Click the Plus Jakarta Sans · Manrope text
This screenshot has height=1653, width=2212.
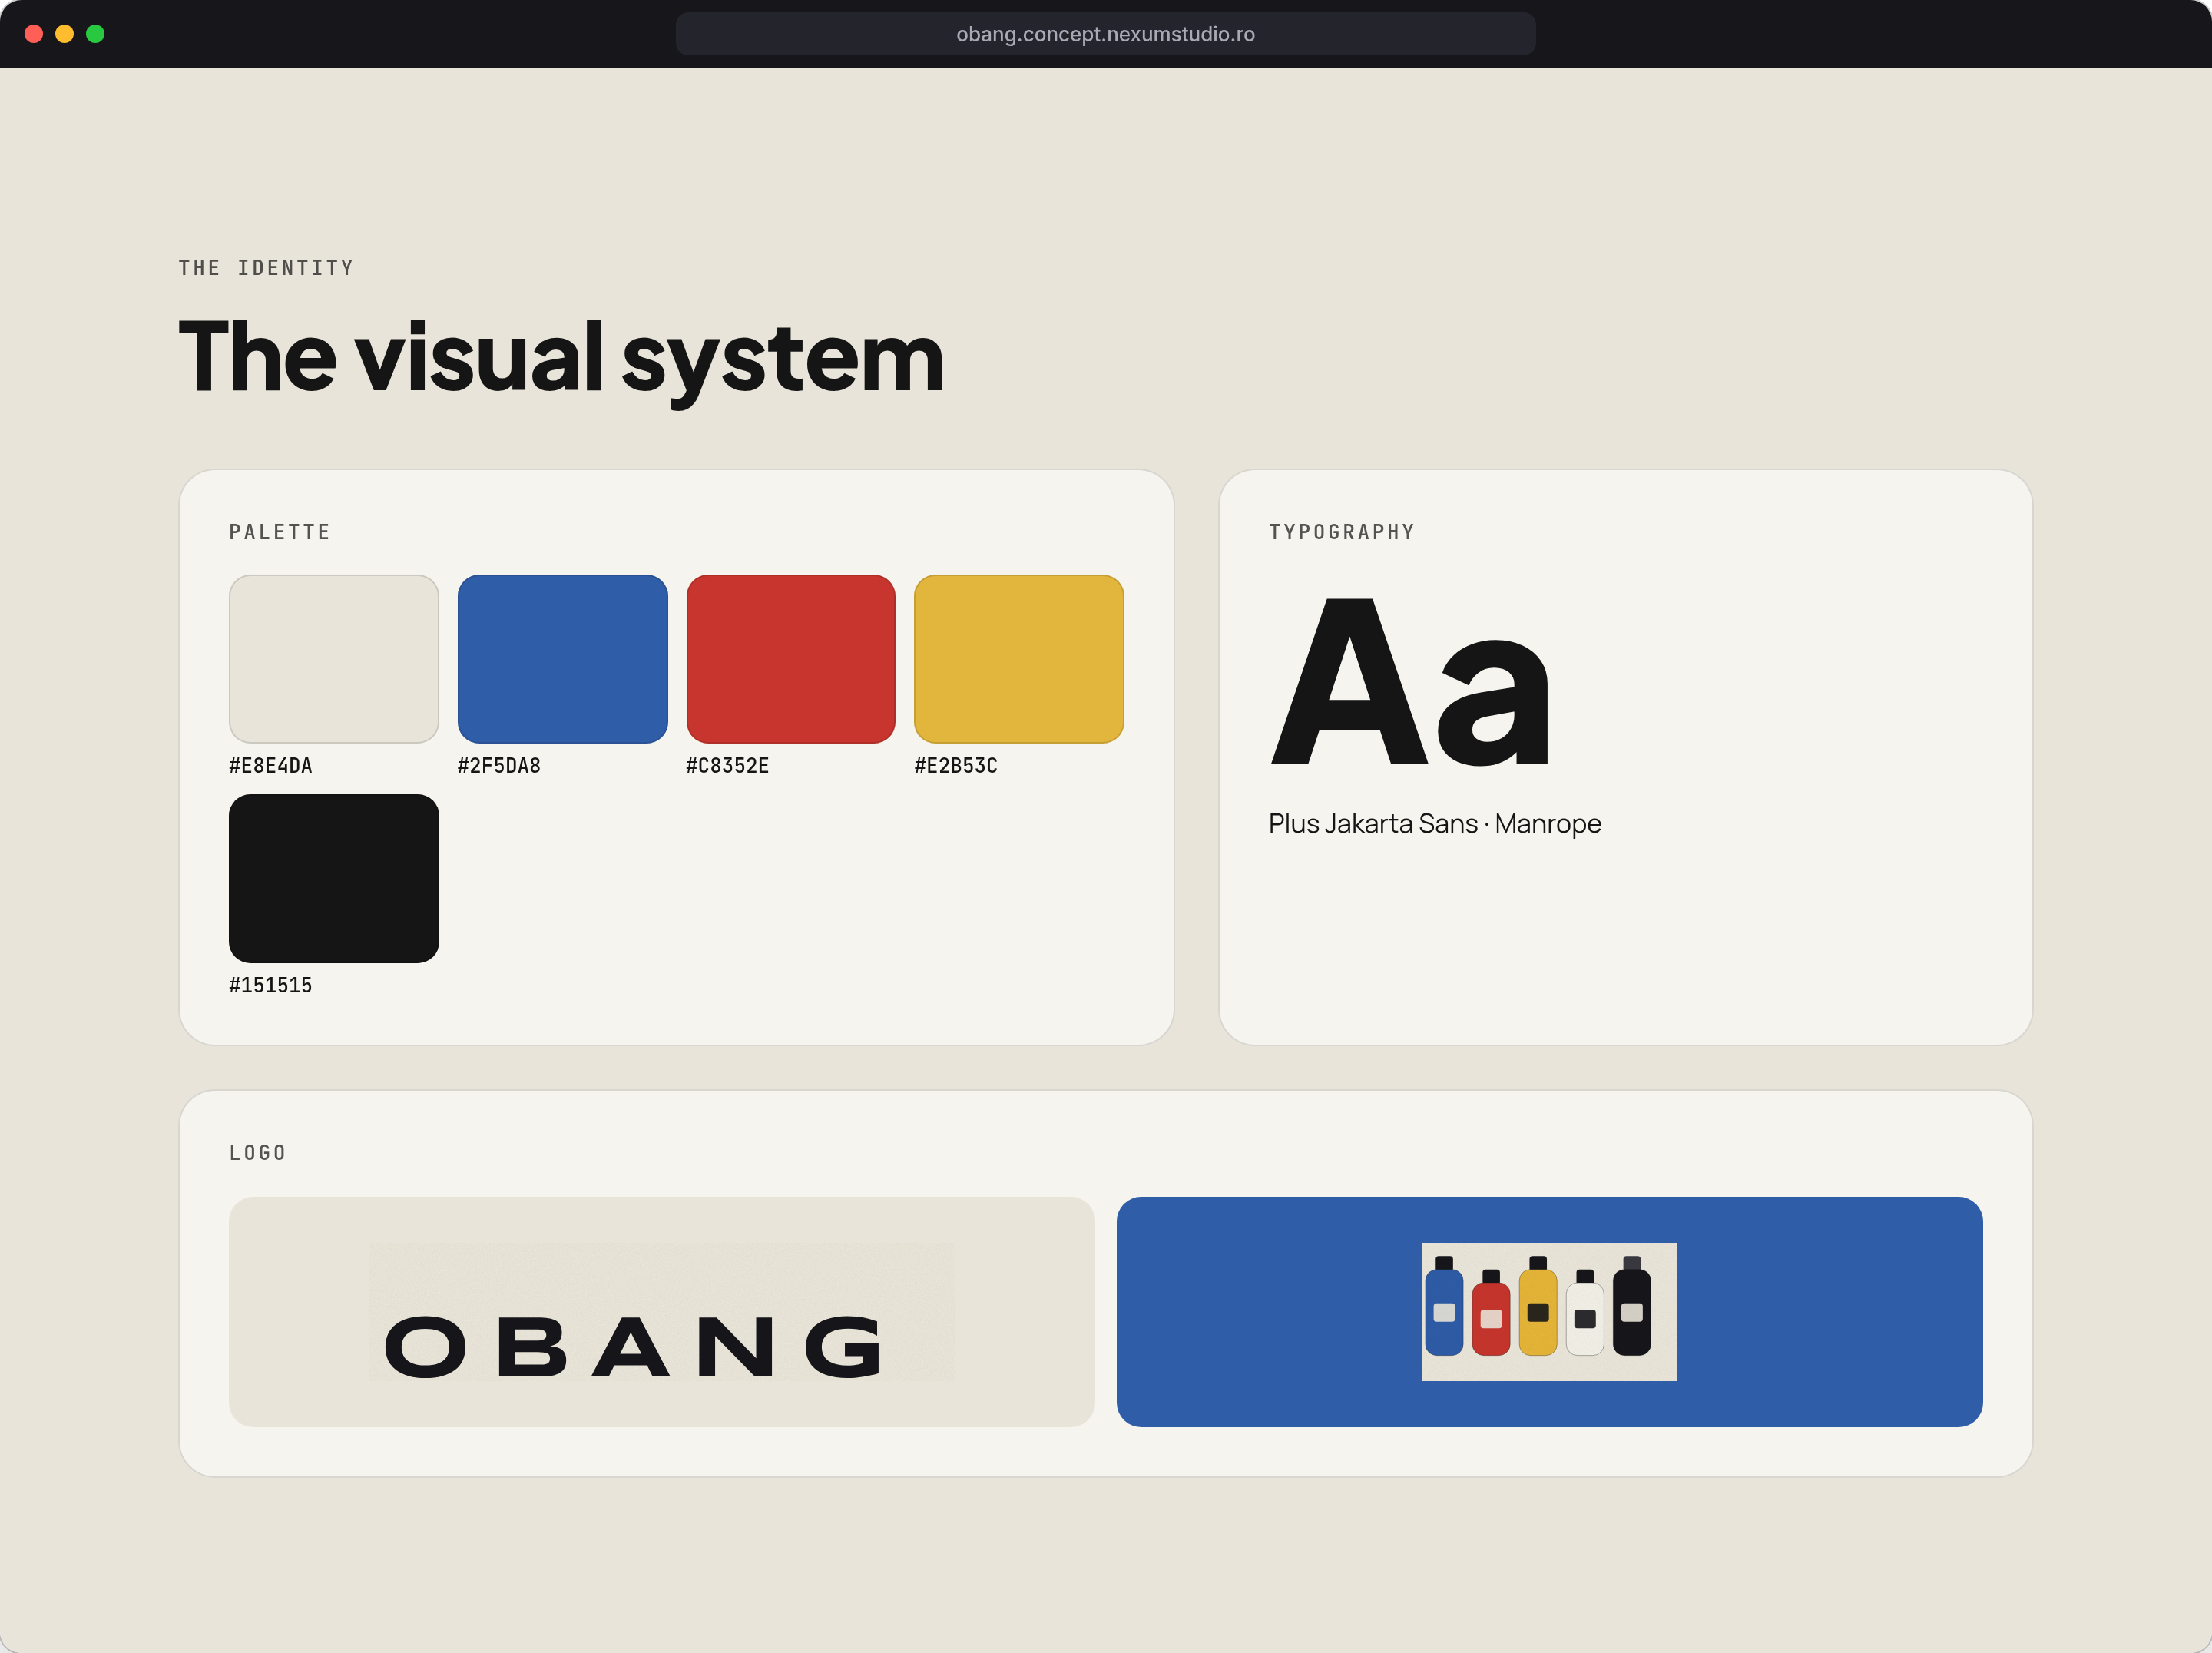point(1435,824)
